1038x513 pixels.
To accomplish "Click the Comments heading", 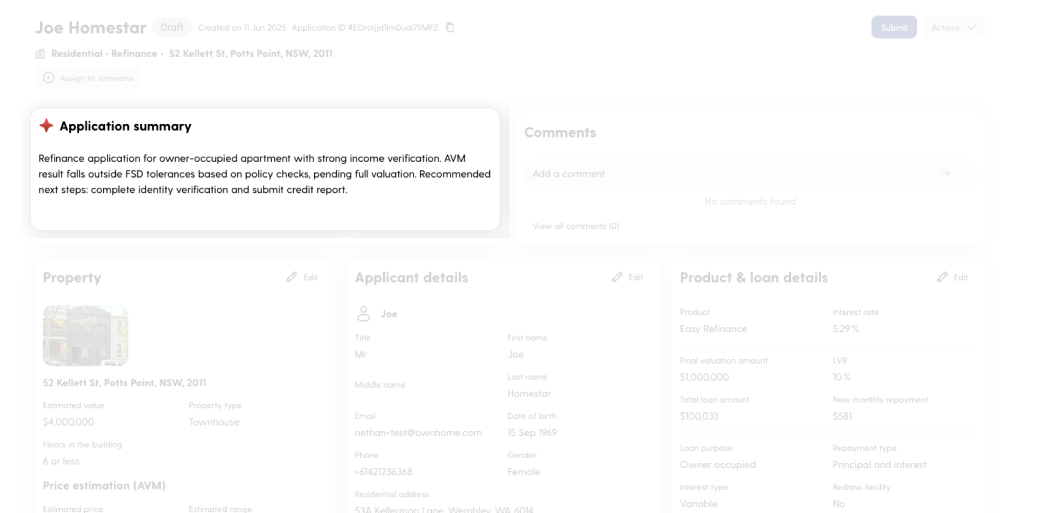I will pyautogui.click(x=560, y=132).
